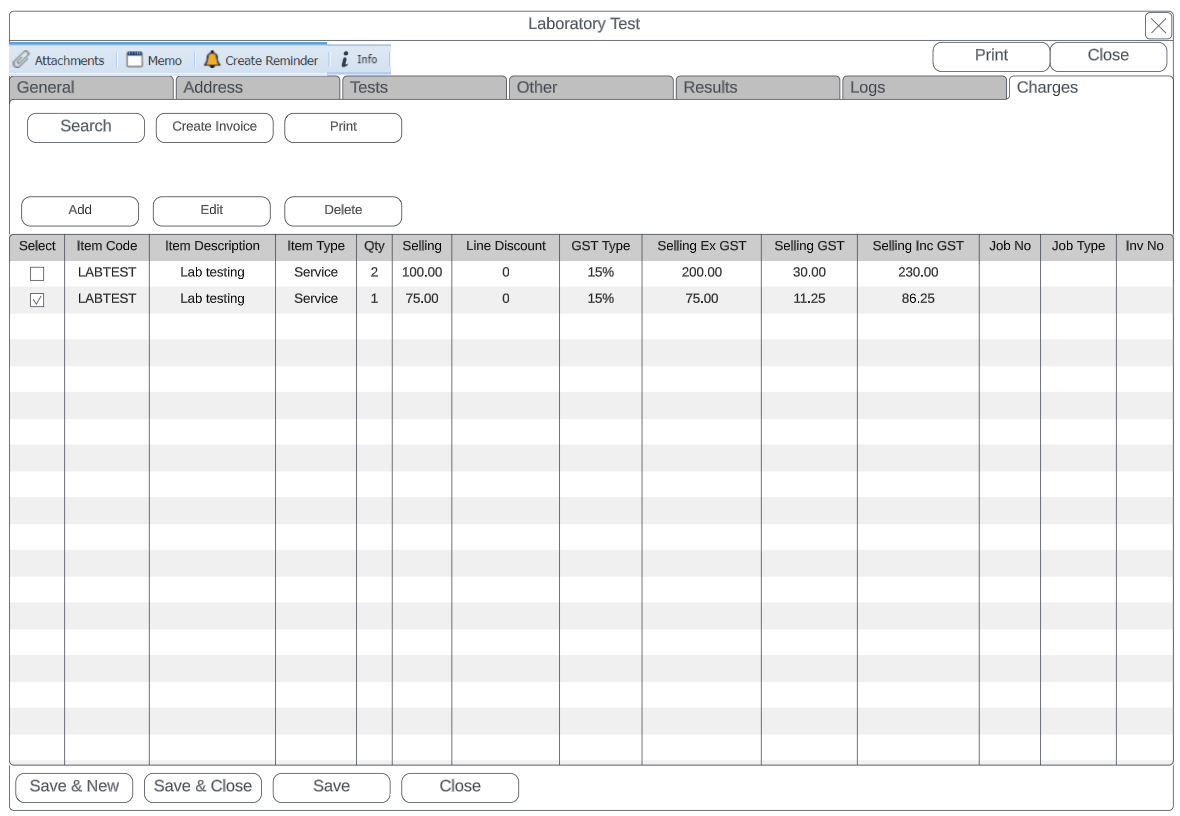Open the Info icon in toolbar
1180x816 pixels.
point(345,60)
